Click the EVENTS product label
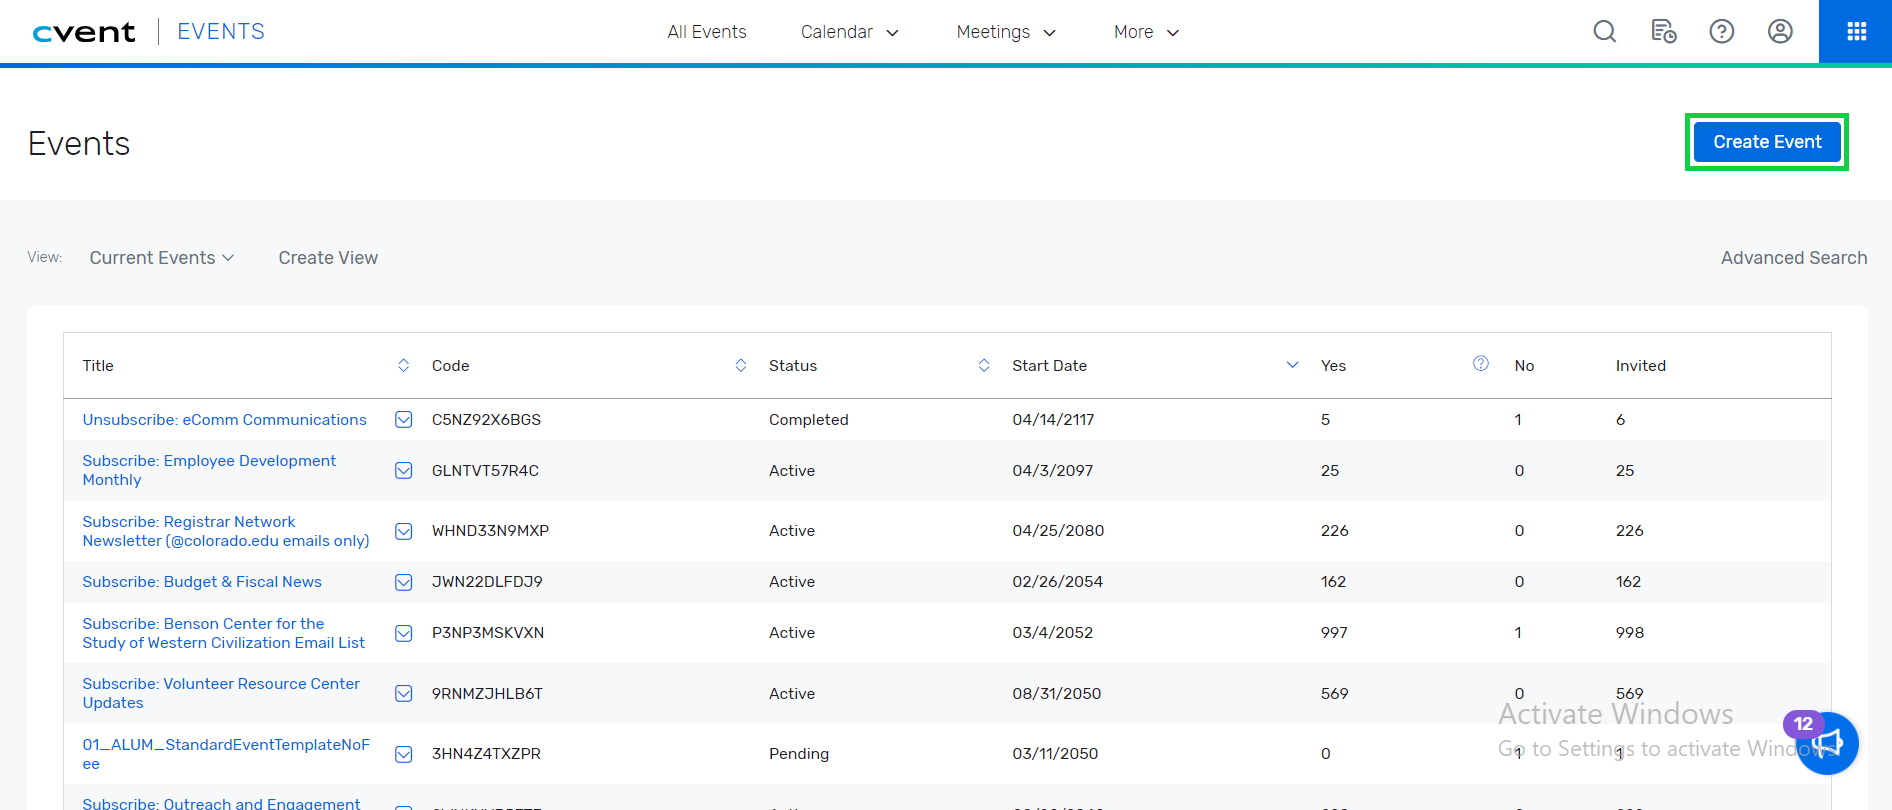The image size is (1892, 810). [221, 32]
